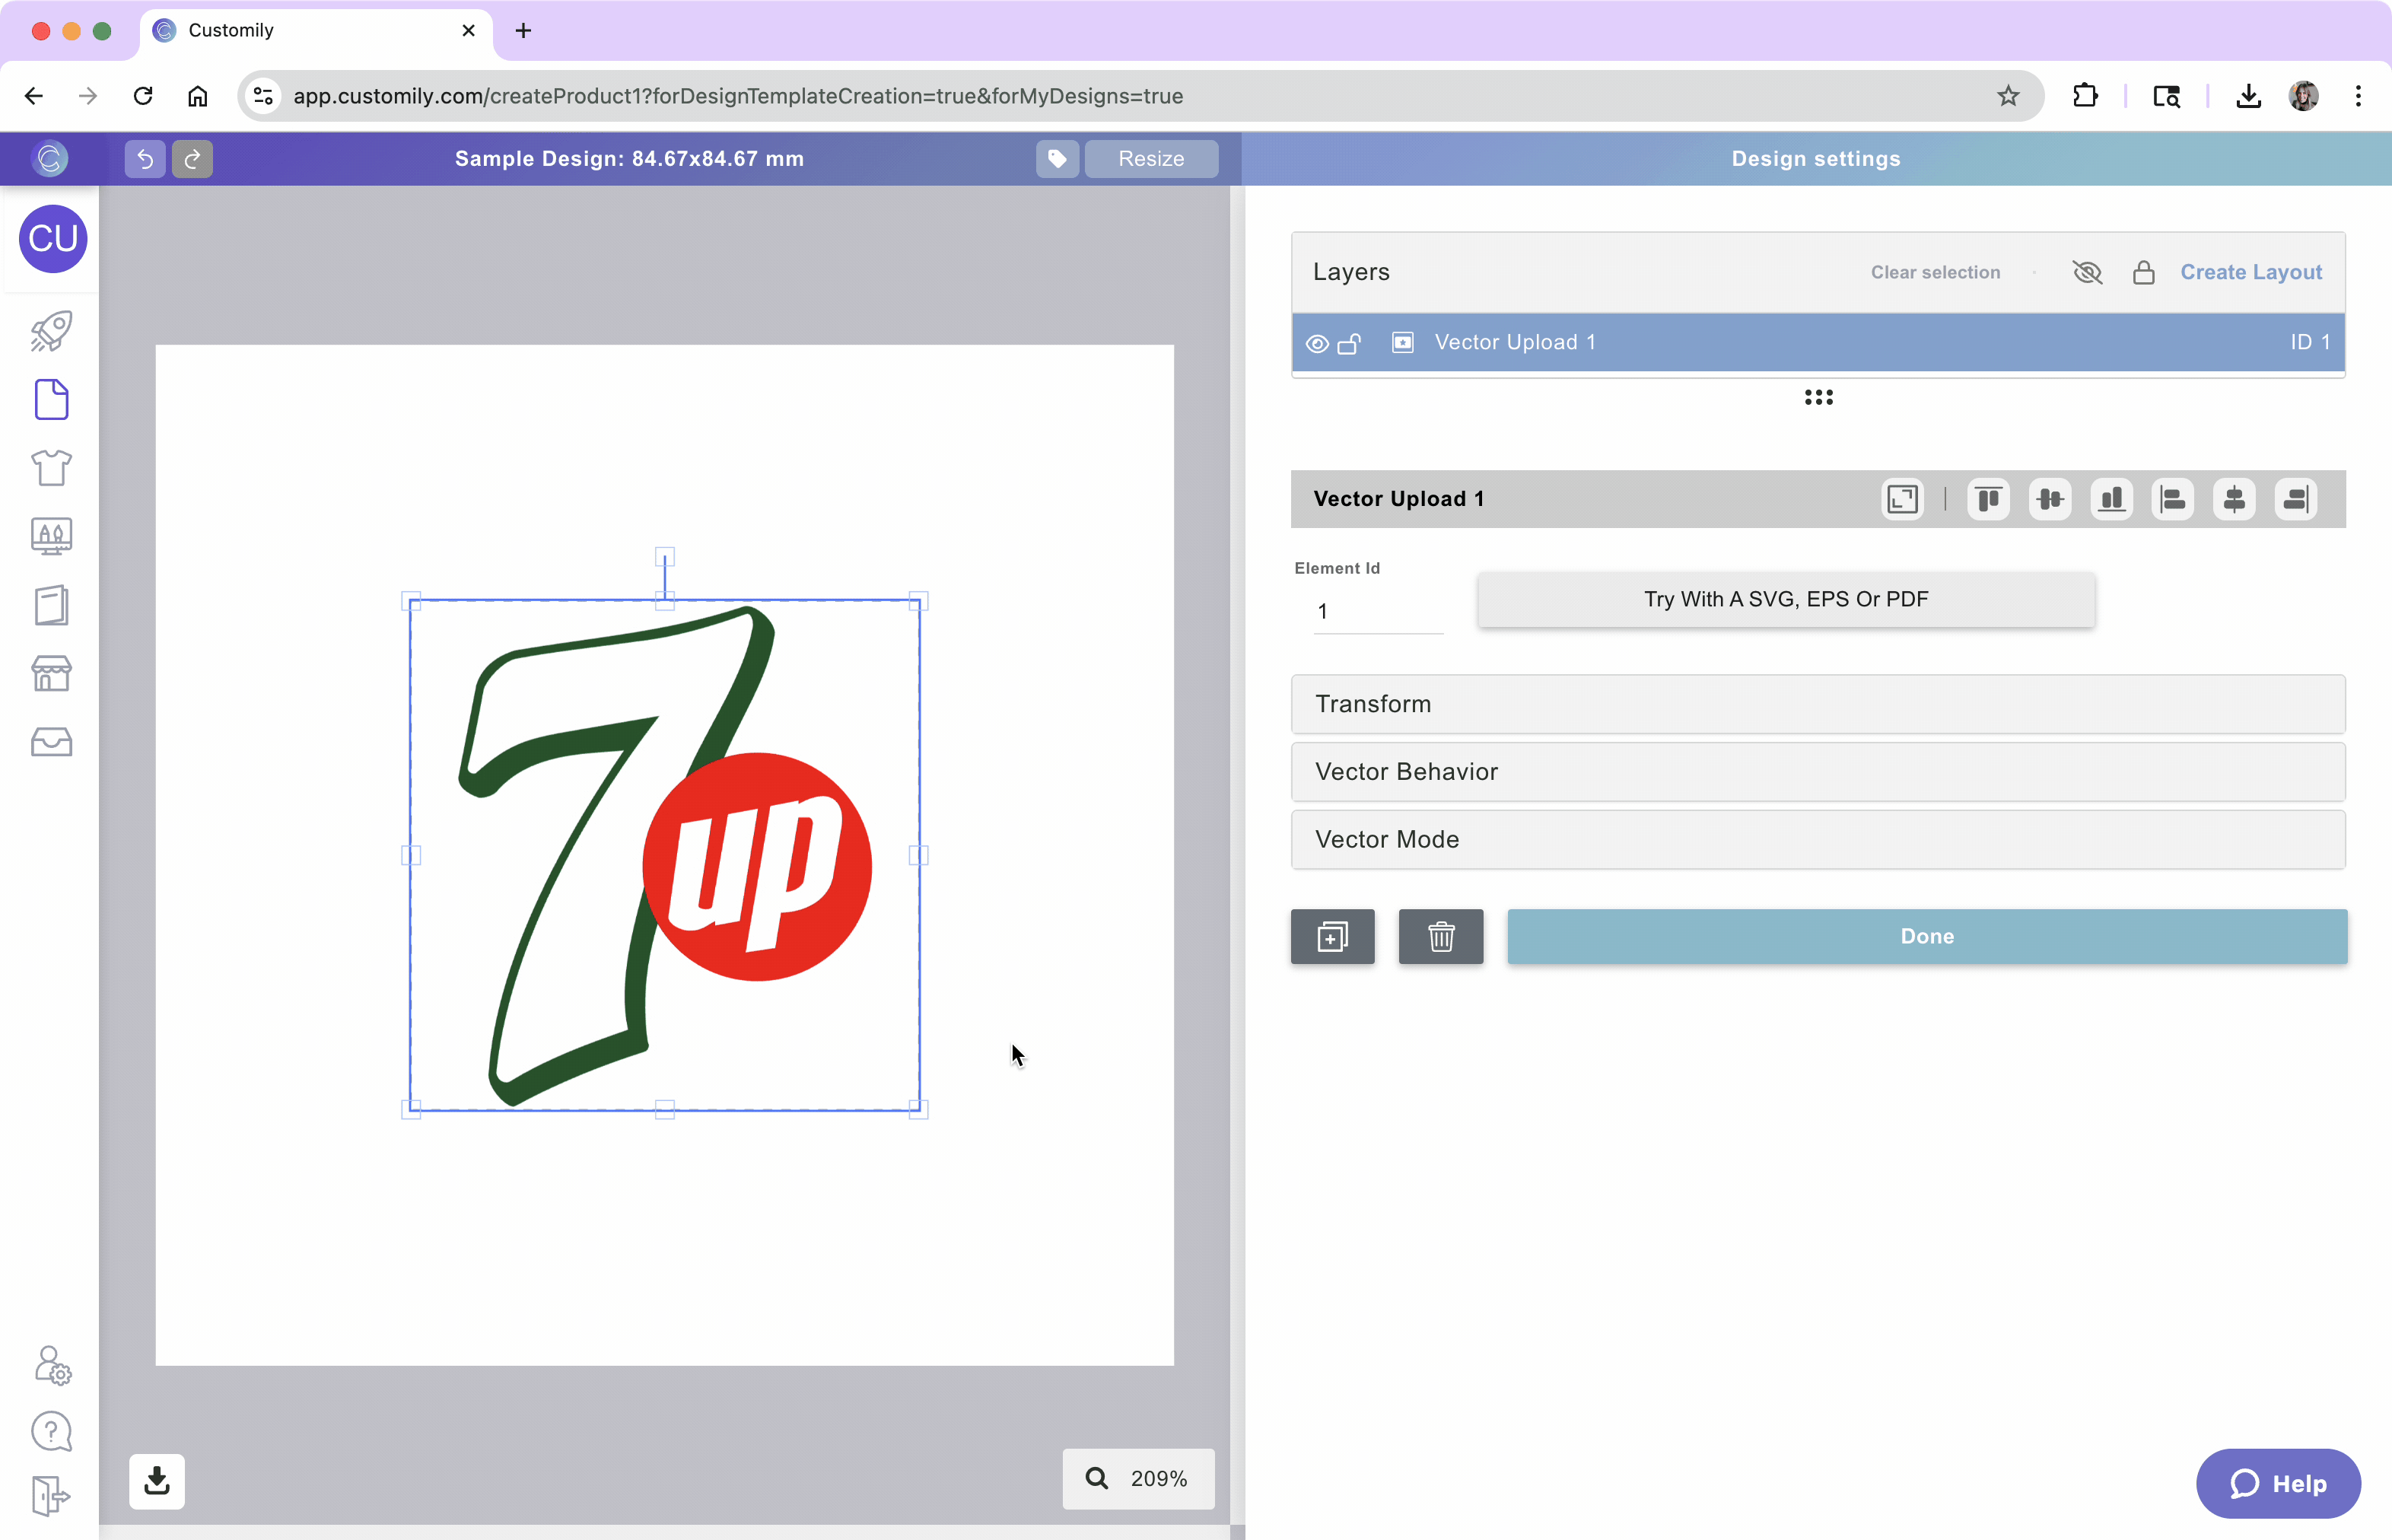Open the browser extensions puzzle icon
The height and width of the screenshot is (1540, 2392).
[2085, 96]
